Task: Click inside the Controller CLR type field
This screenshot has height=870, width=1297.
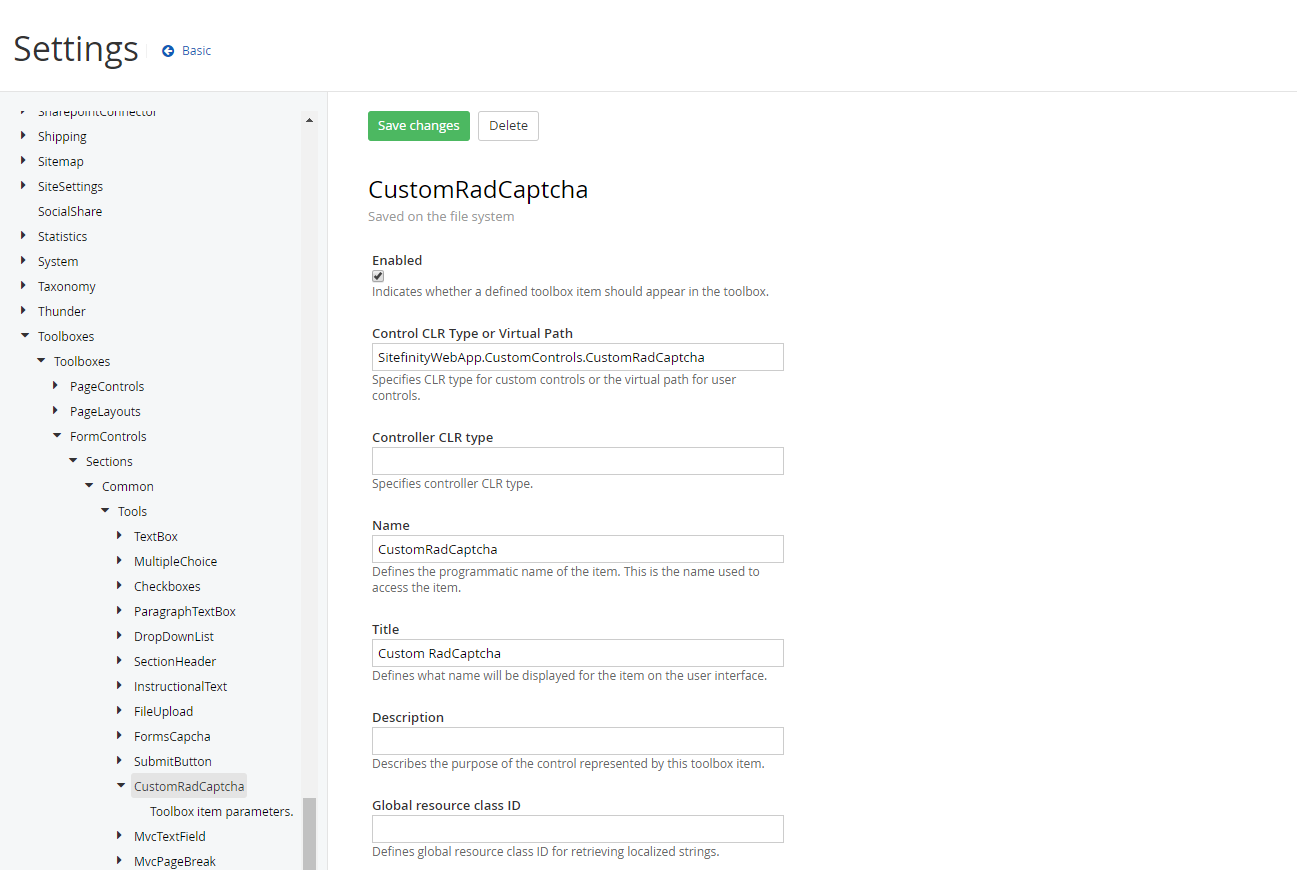Action: tap(577, 460)
